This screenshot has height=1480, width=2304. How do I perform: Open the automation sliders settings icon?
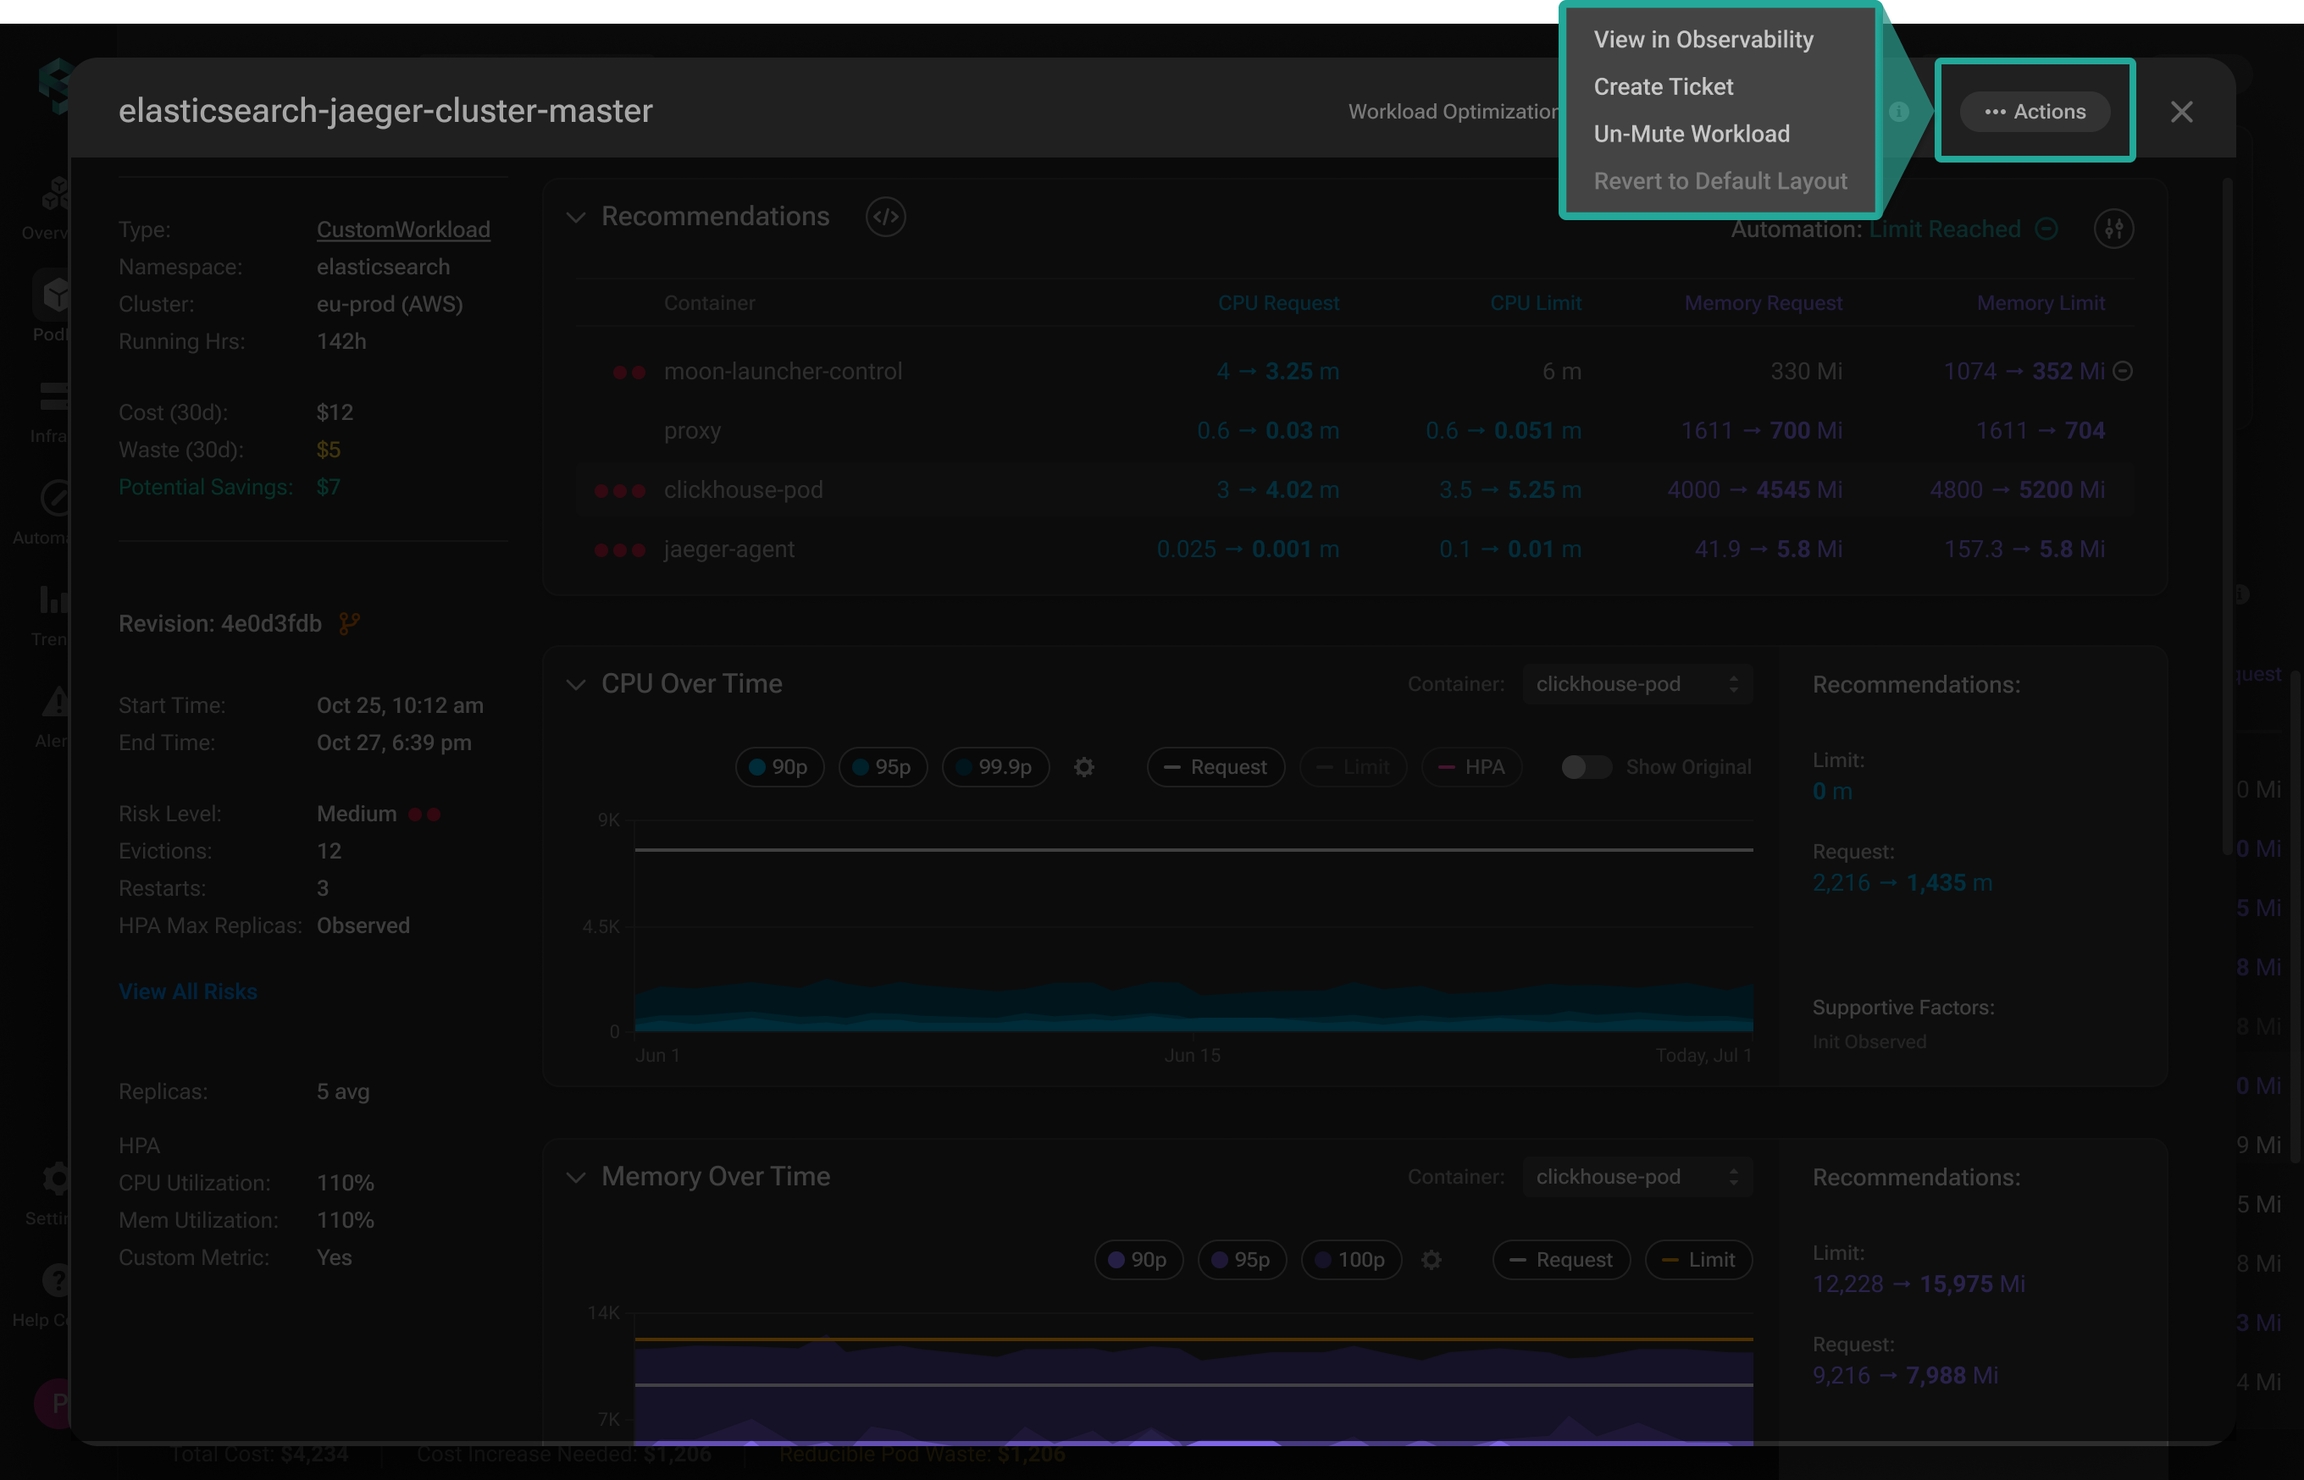[2113, 229]
